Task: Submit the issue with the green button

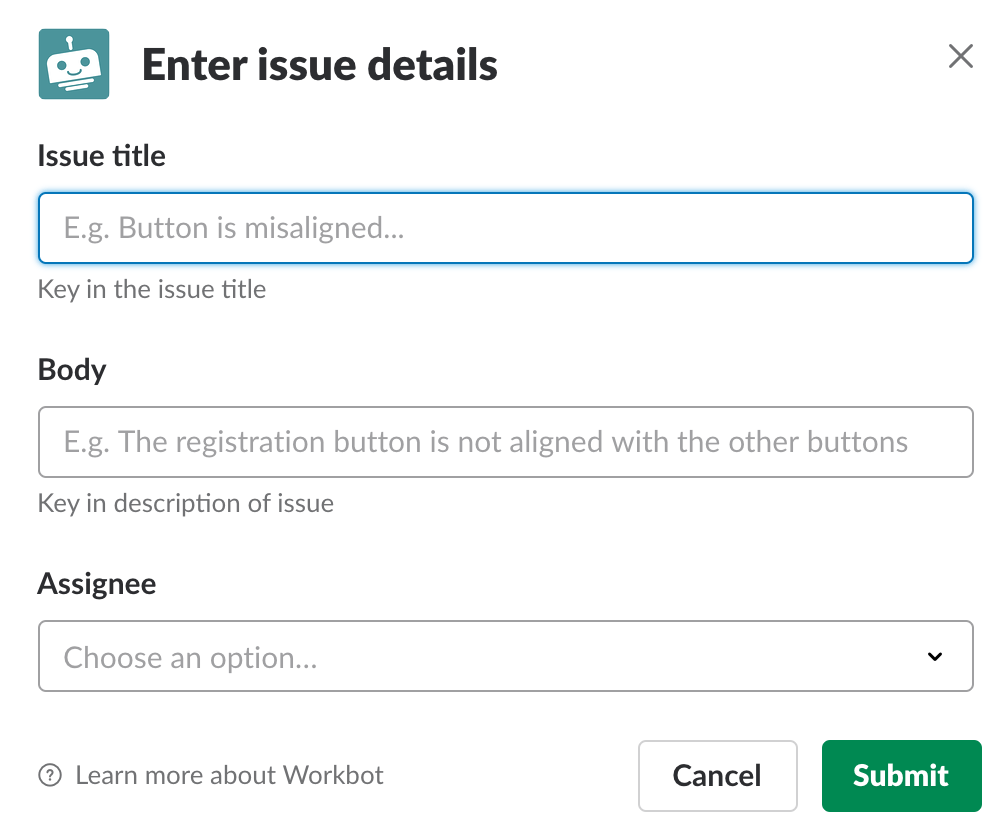Action: pyautogui.click(x=901, y=776)
